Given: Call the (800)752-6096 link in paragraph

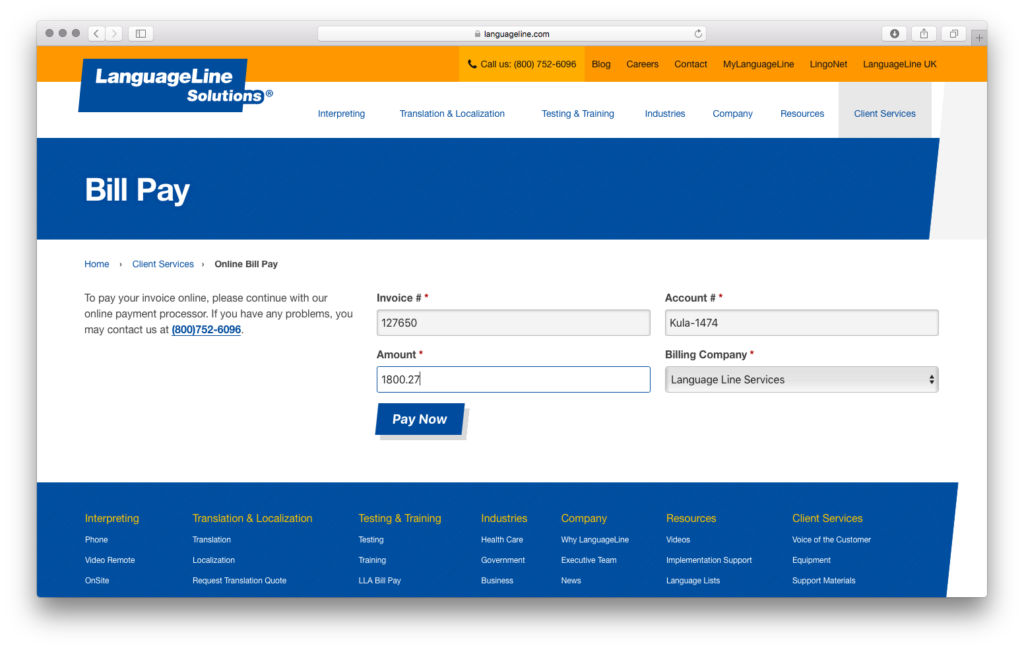Looking at the screenshot, I should [x=206, y=330].
